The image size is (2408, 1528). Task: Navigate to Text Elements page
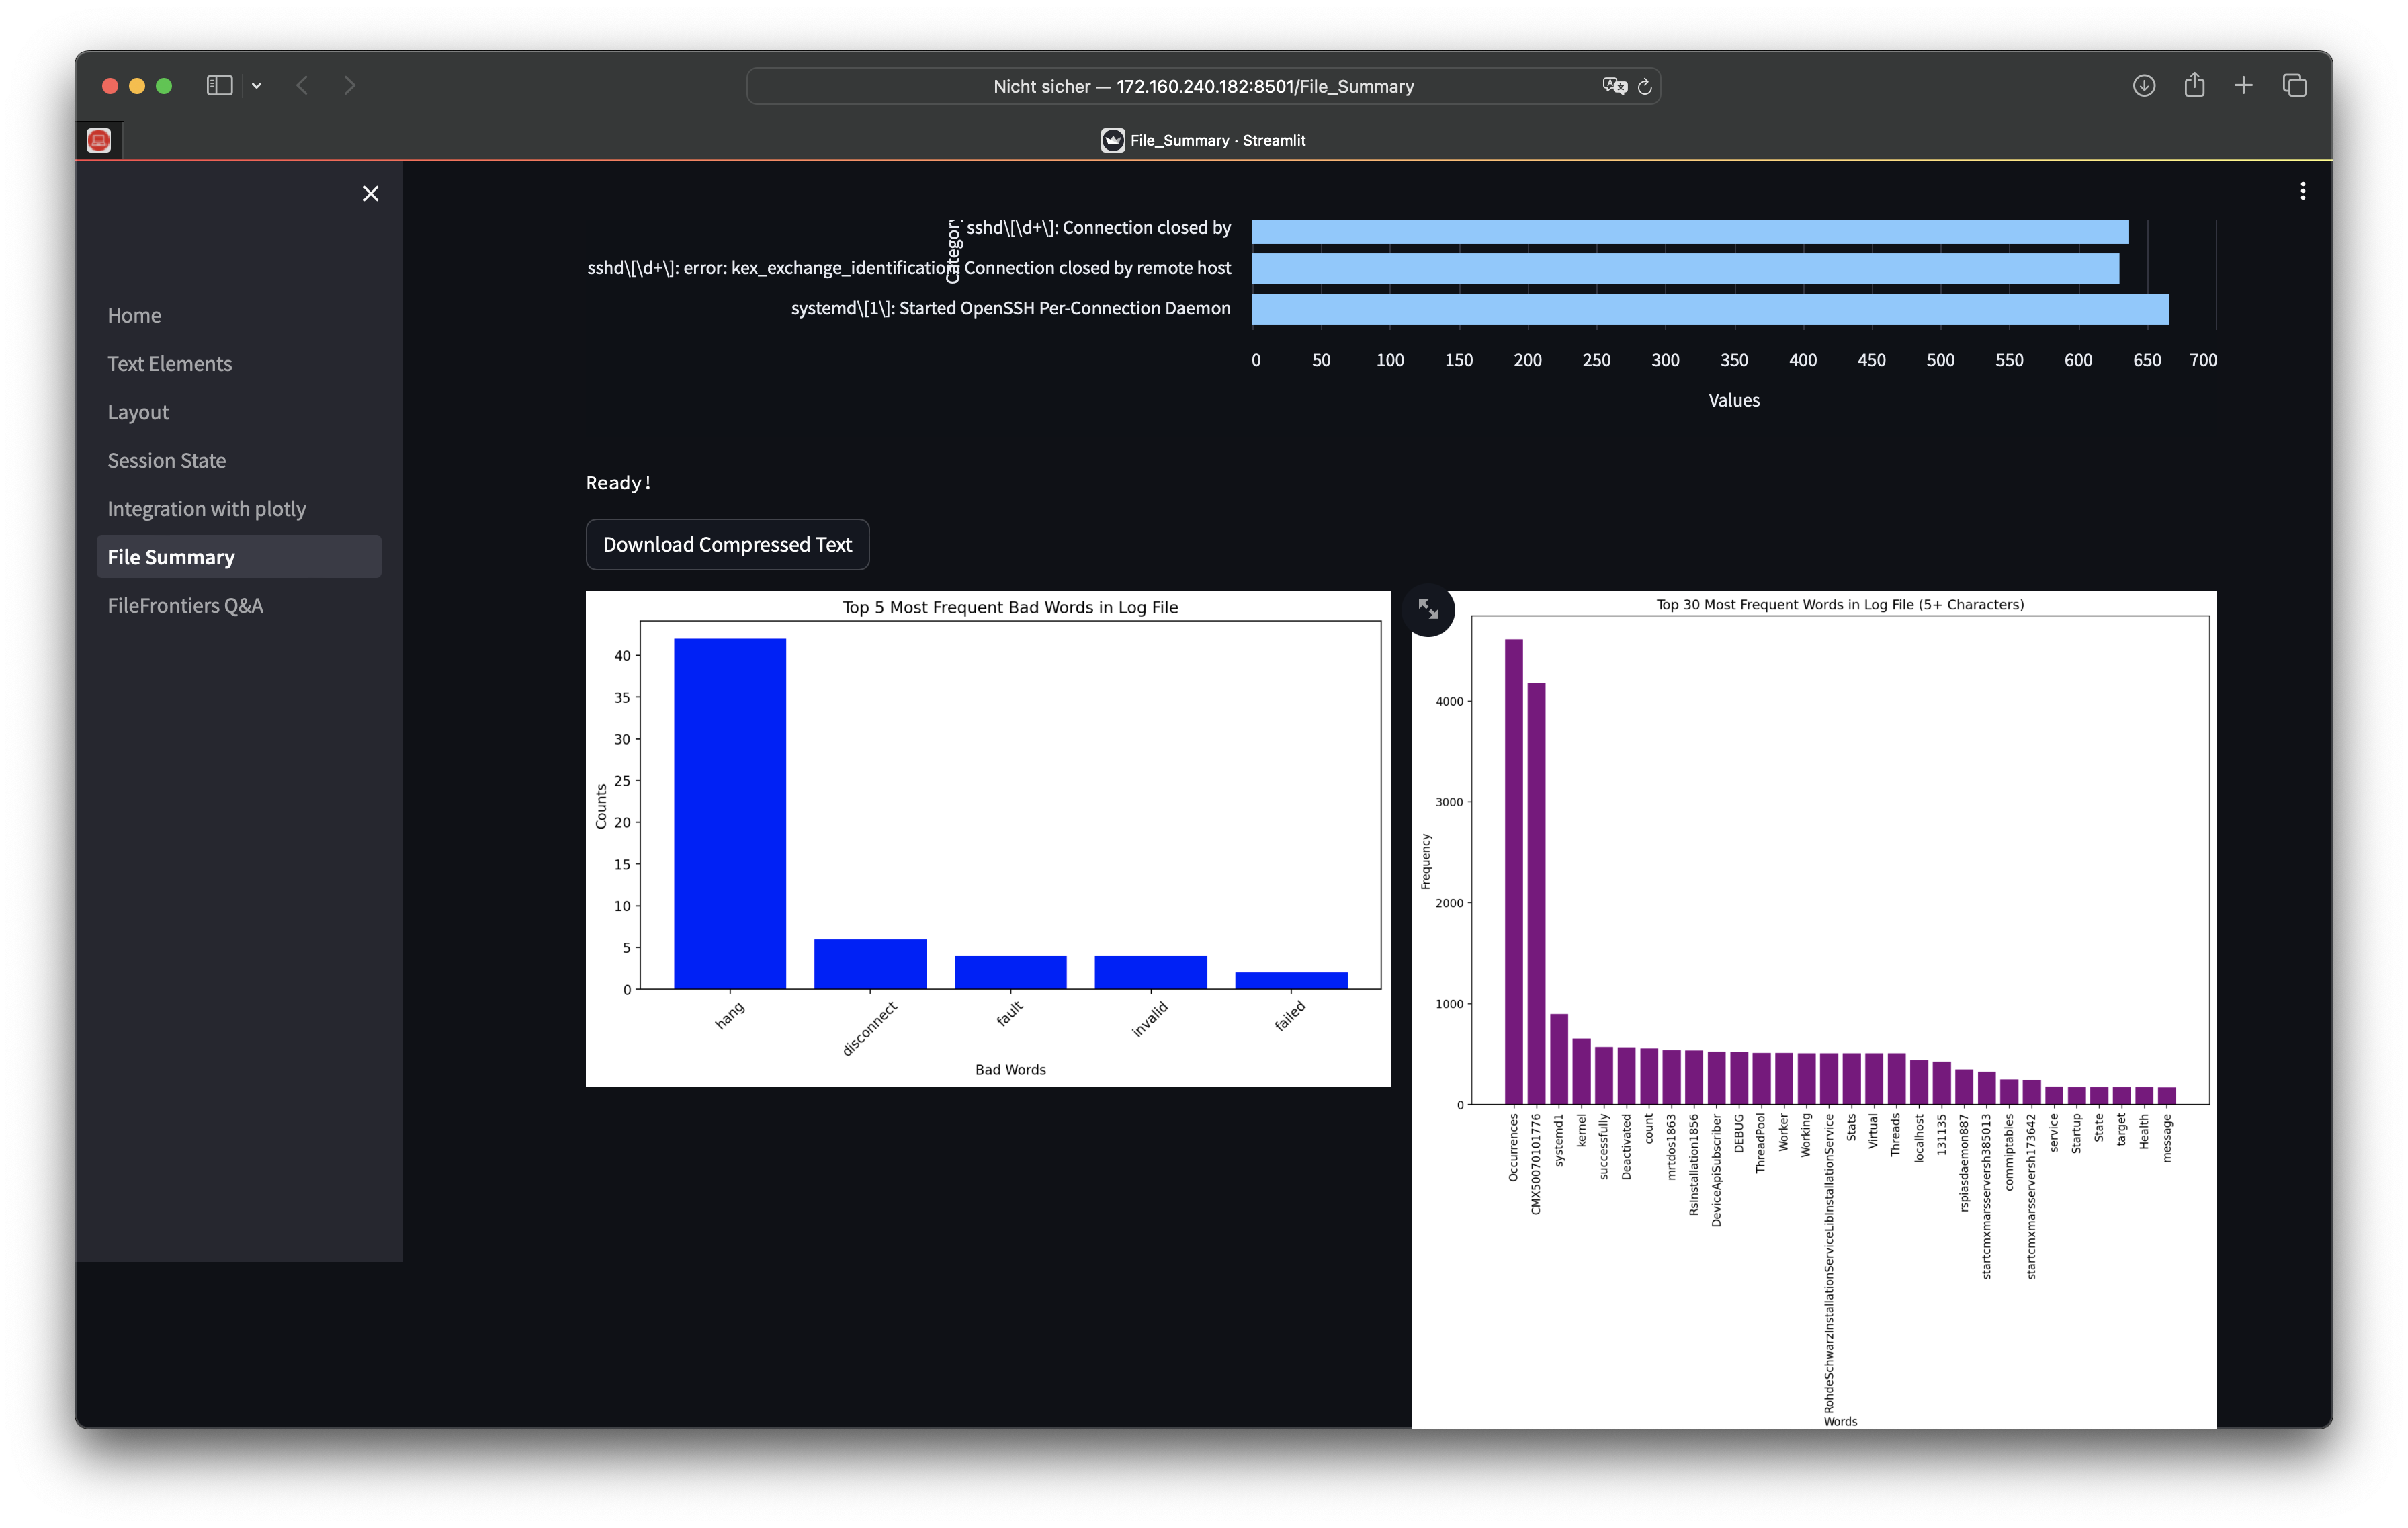pos(170,364)
